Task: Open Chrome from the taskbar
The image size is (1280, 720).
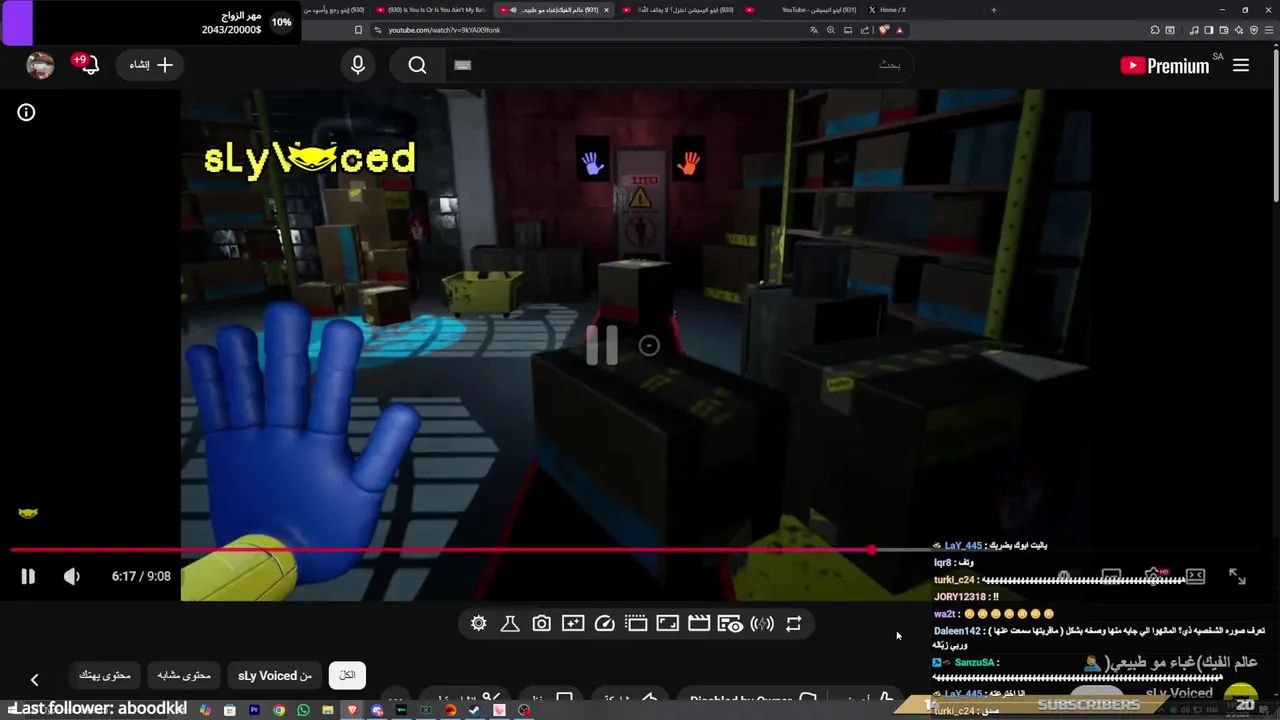Action: (279, 710)
